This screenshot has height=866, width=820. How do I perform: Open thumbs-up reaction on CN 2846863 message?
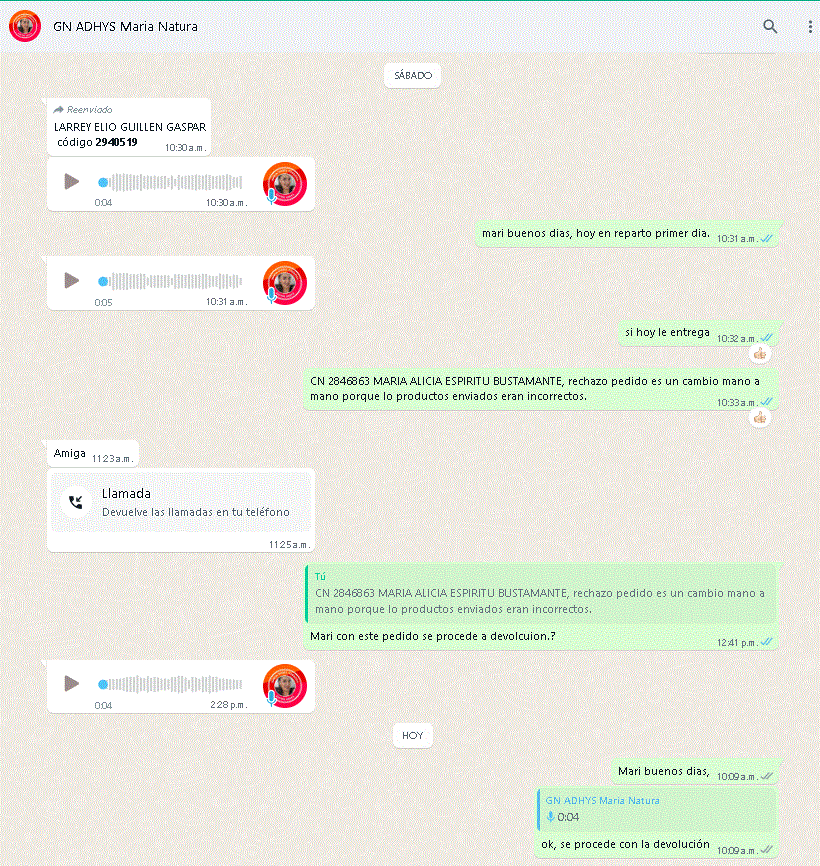click(x=760, y=418)
